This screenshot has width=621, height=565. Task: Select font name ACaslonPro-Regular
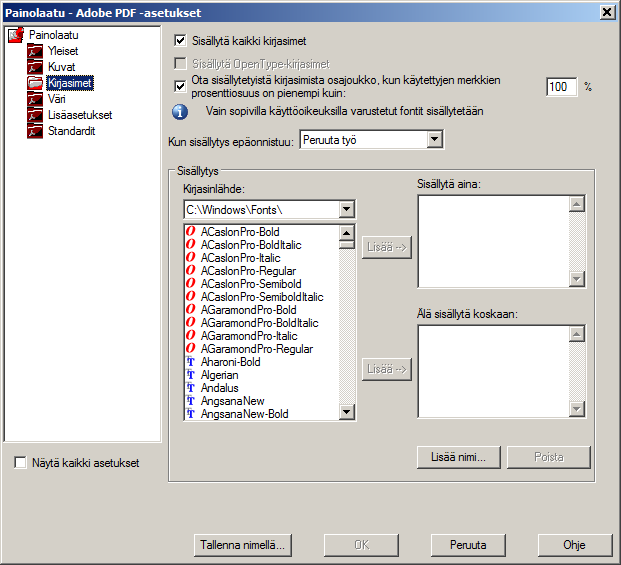pyautogui.click(x=248, y=271)
